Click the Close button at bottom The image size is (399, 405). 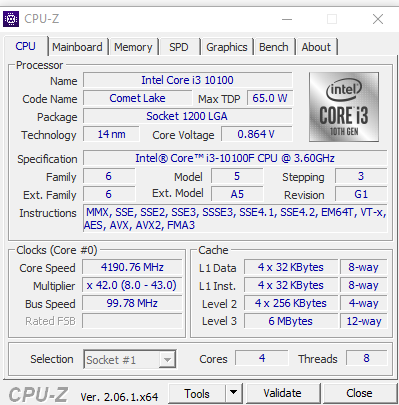click(359, 393)
